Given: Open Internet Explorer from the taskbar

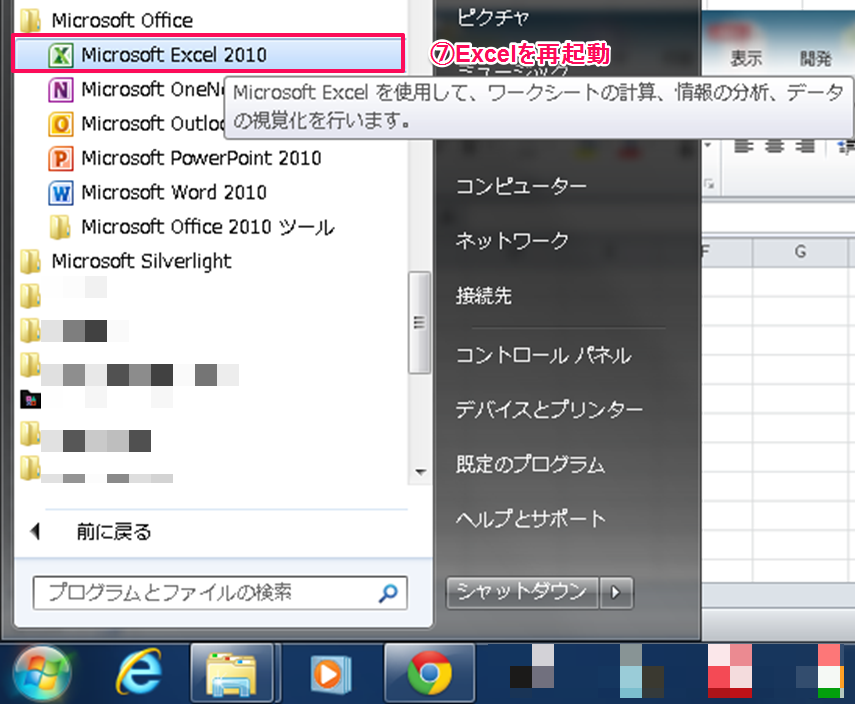Looking at the screenshot, I should [138, 674].
